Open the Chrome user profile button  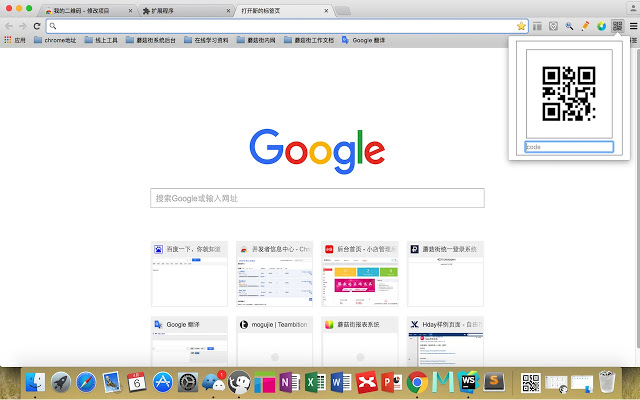[633, 8]
